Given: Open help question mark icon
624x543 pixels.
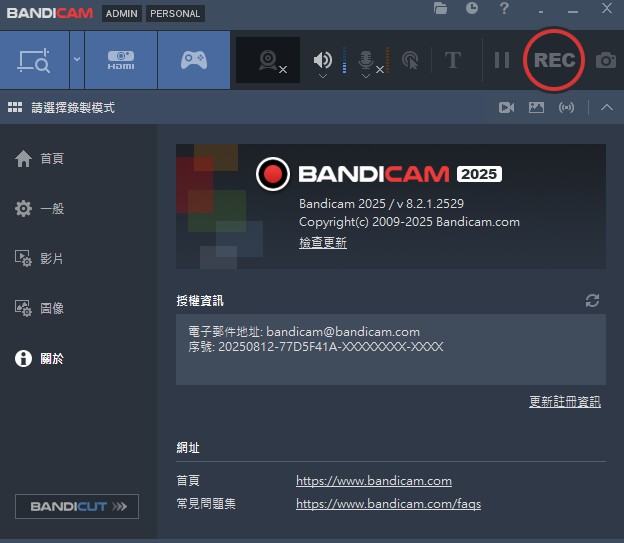Looking at the screenshot, I should (504, 8).
